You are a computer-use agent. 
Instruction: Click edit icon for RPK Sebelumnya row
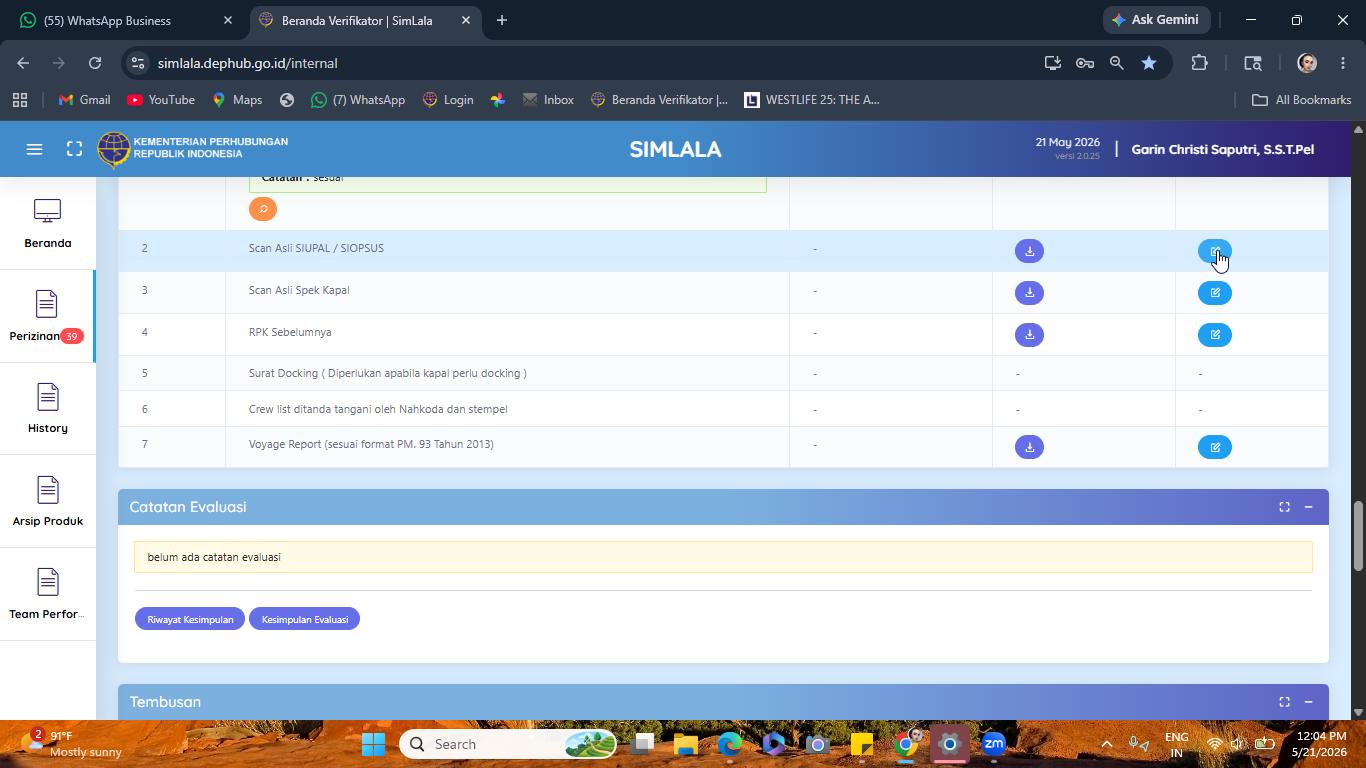pos(1215,335)
